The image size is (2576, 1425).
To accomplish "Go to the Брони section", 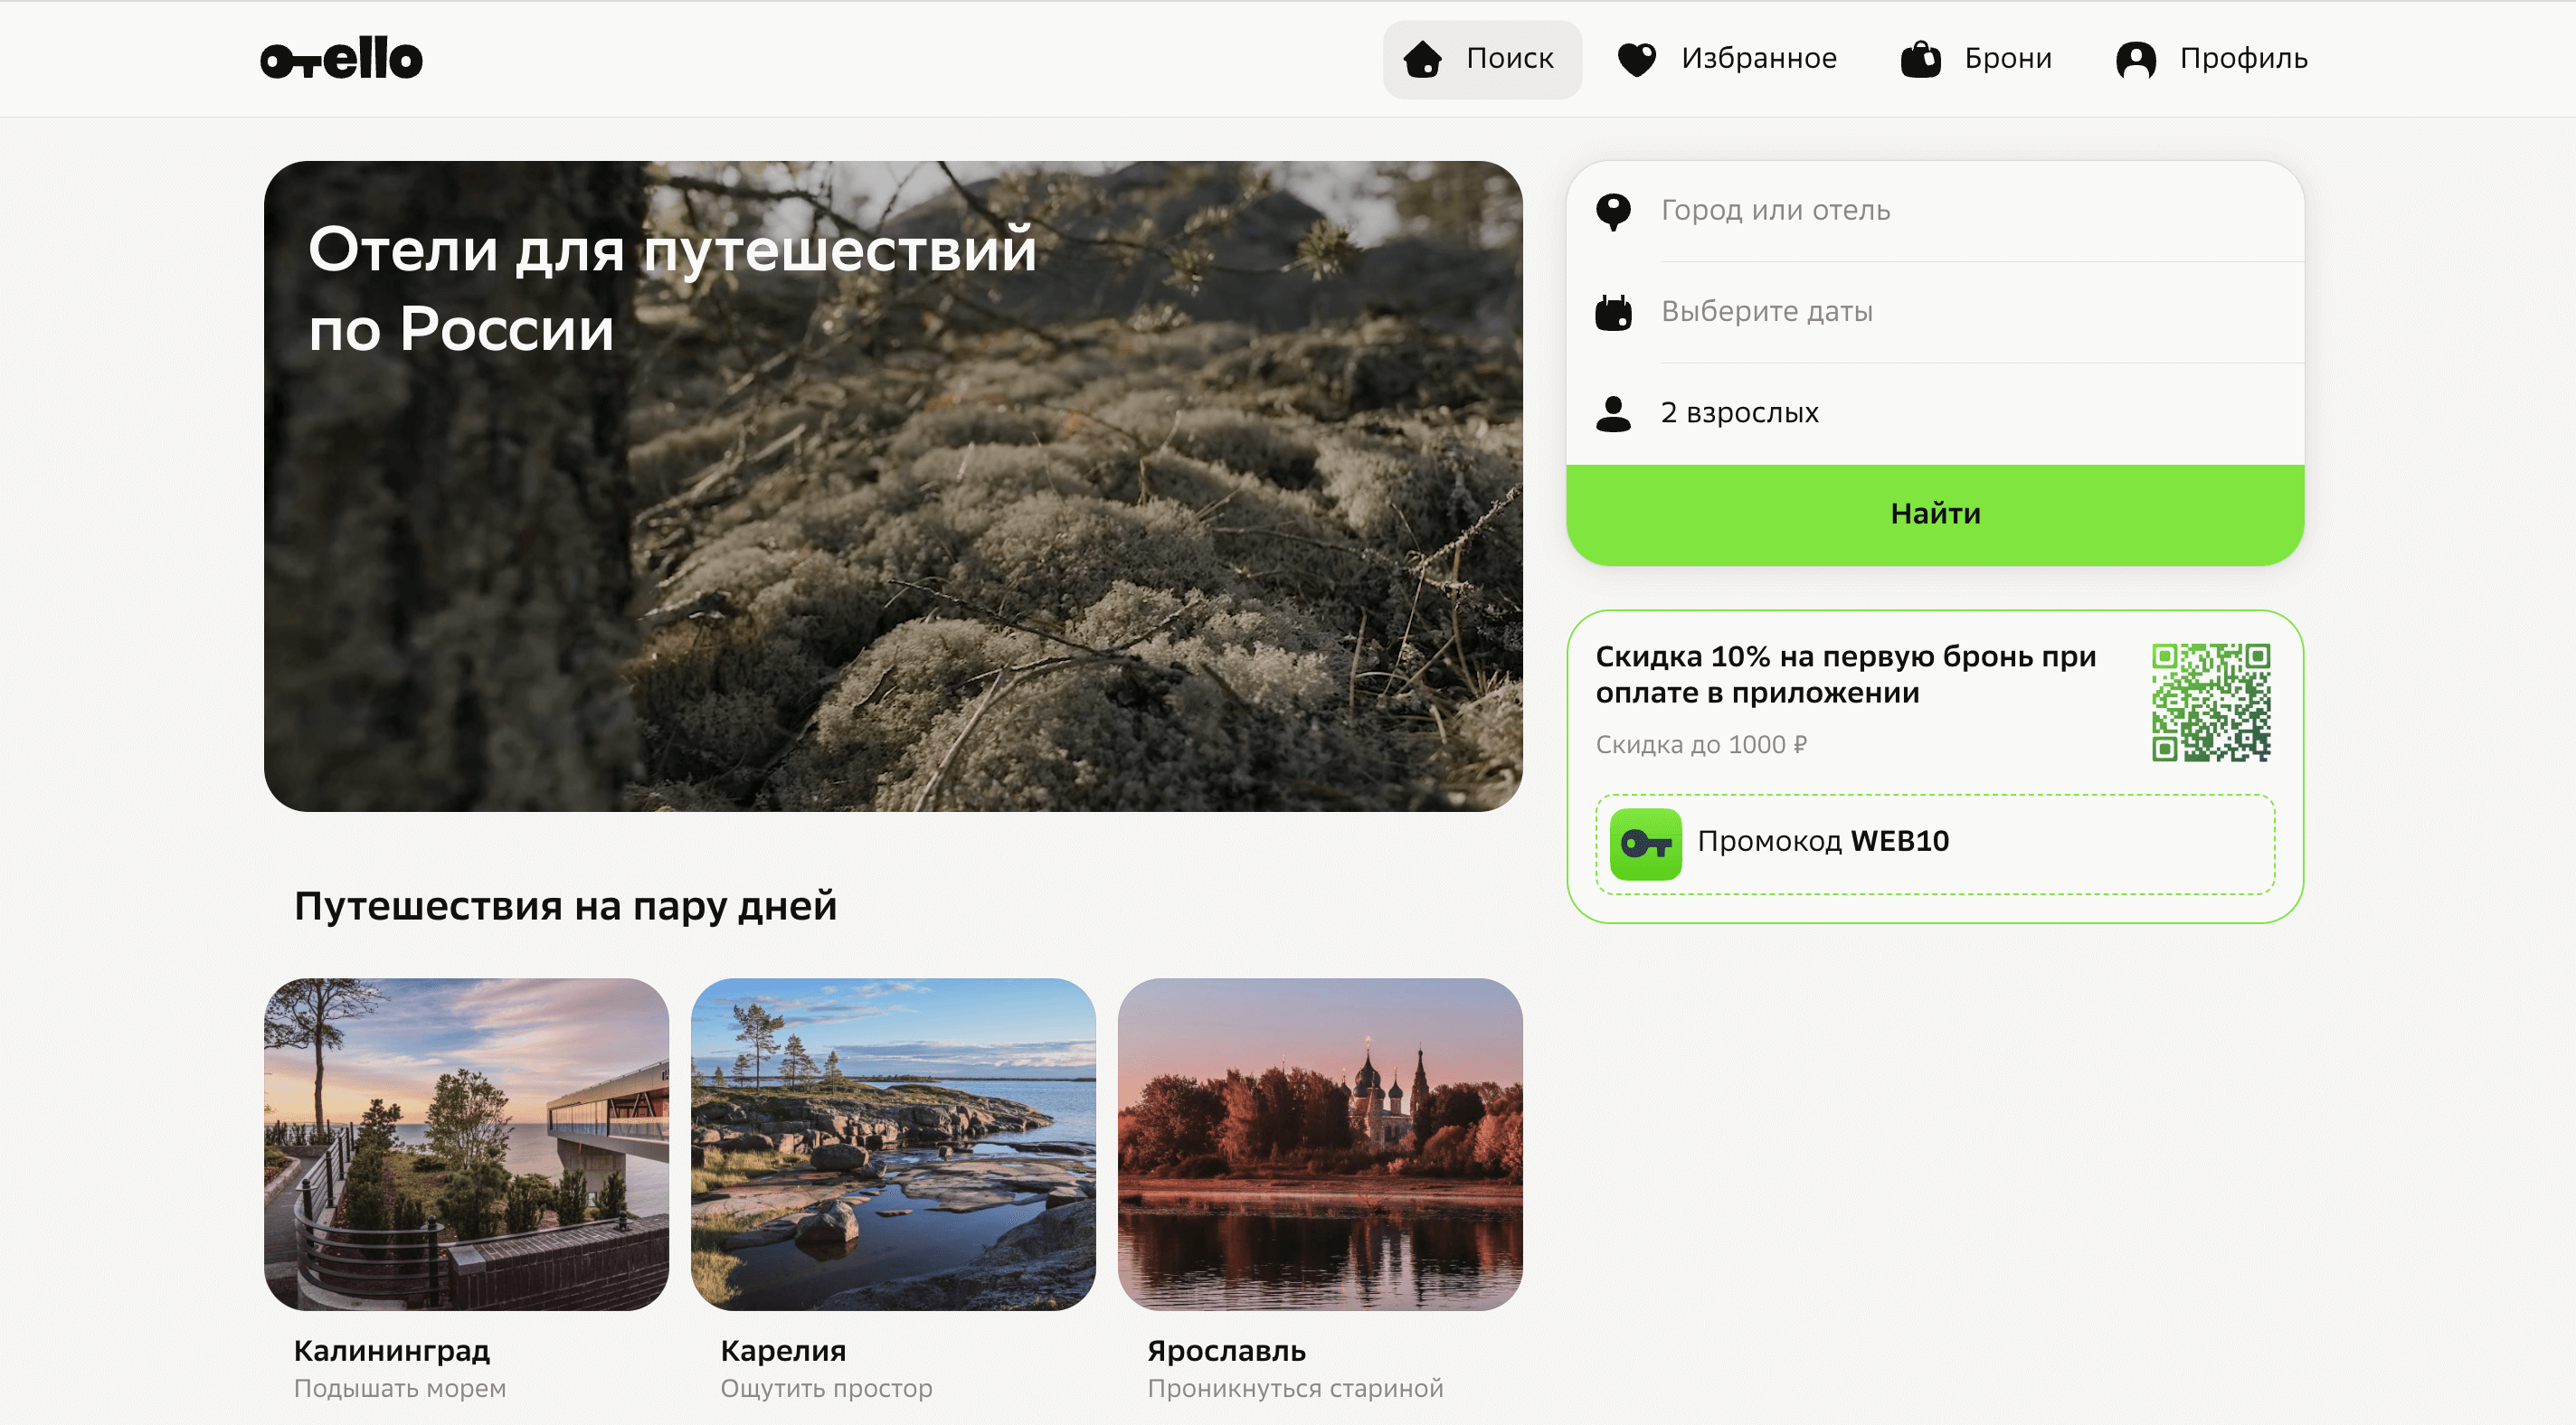I will (1976, 59).
